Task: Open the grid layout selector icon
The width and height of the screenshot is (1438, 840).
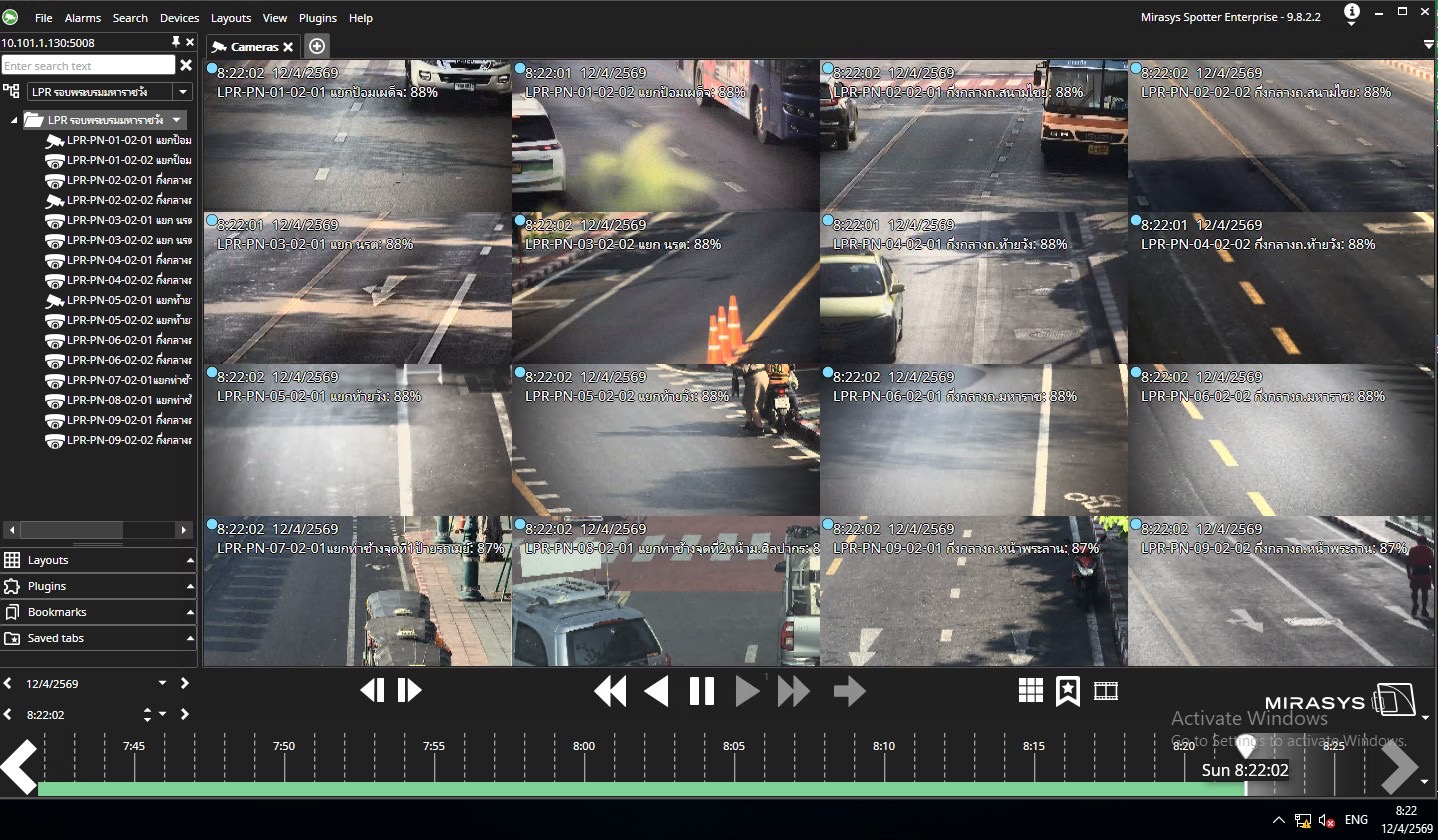Action: (x=1031, y=690)
